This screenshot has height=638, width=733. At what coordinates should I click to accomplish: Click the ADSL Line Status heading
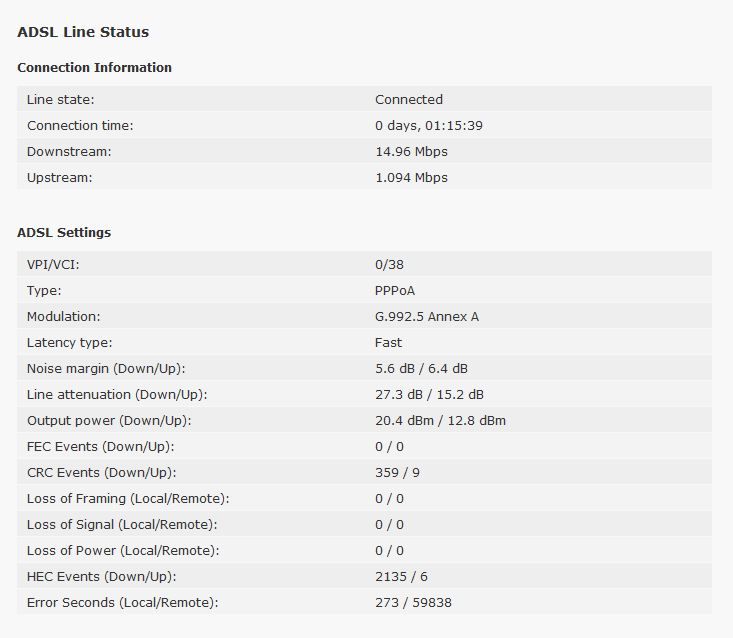coord(83,32)
